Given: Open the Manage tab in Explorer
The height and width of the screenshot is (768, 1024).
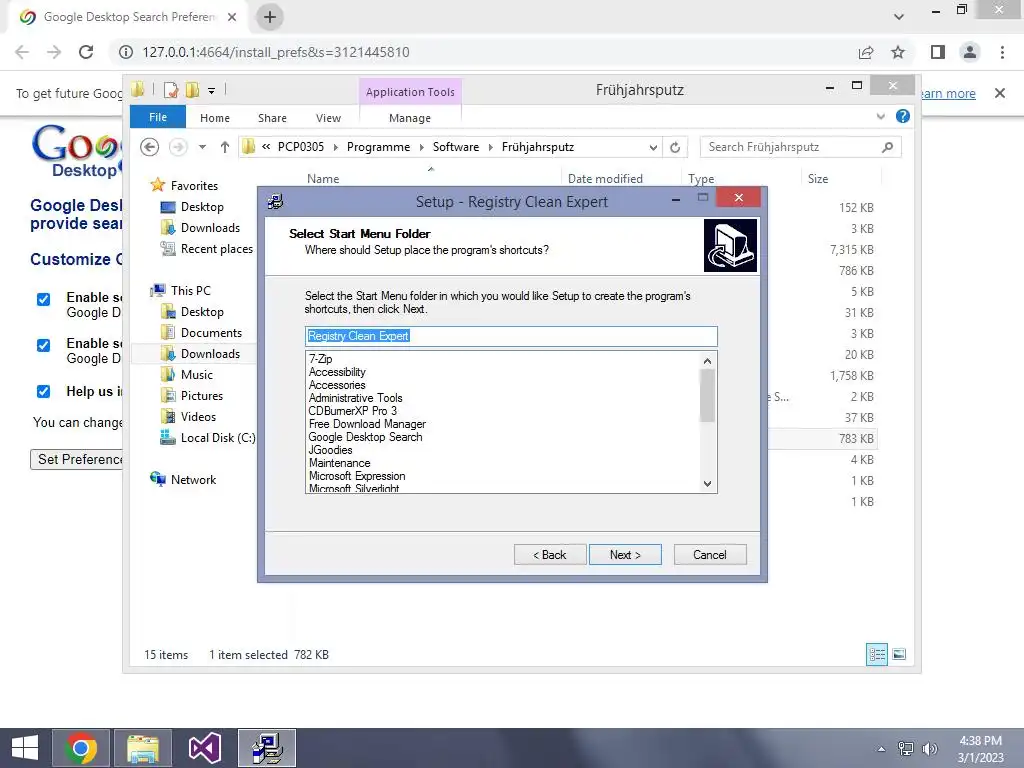Looking at the screenshot, I should [x=410, y=118].
